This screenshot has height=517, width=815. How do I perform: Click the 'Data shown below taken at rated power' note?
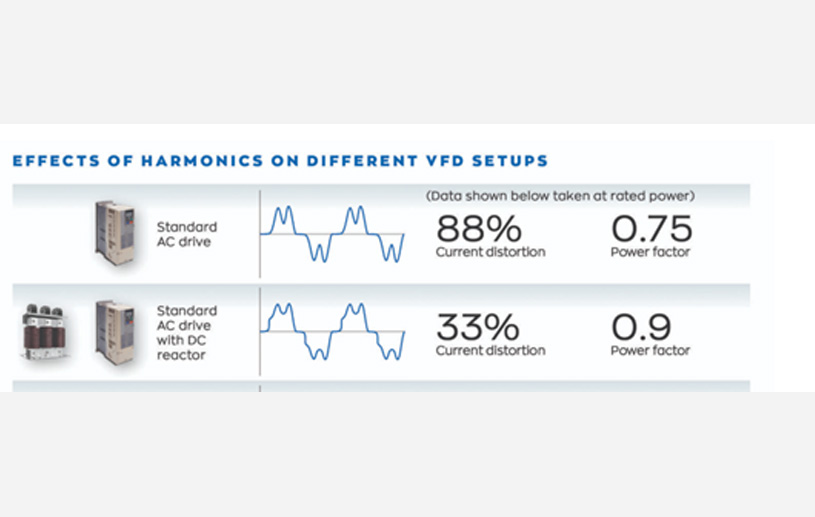coord(560,196)
